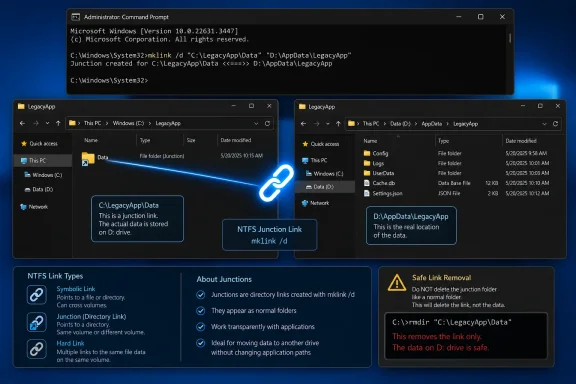Sort by Date modified column in right window
Image resolution: width=576 pixels, height=384 pixels.
click(521, 141)
